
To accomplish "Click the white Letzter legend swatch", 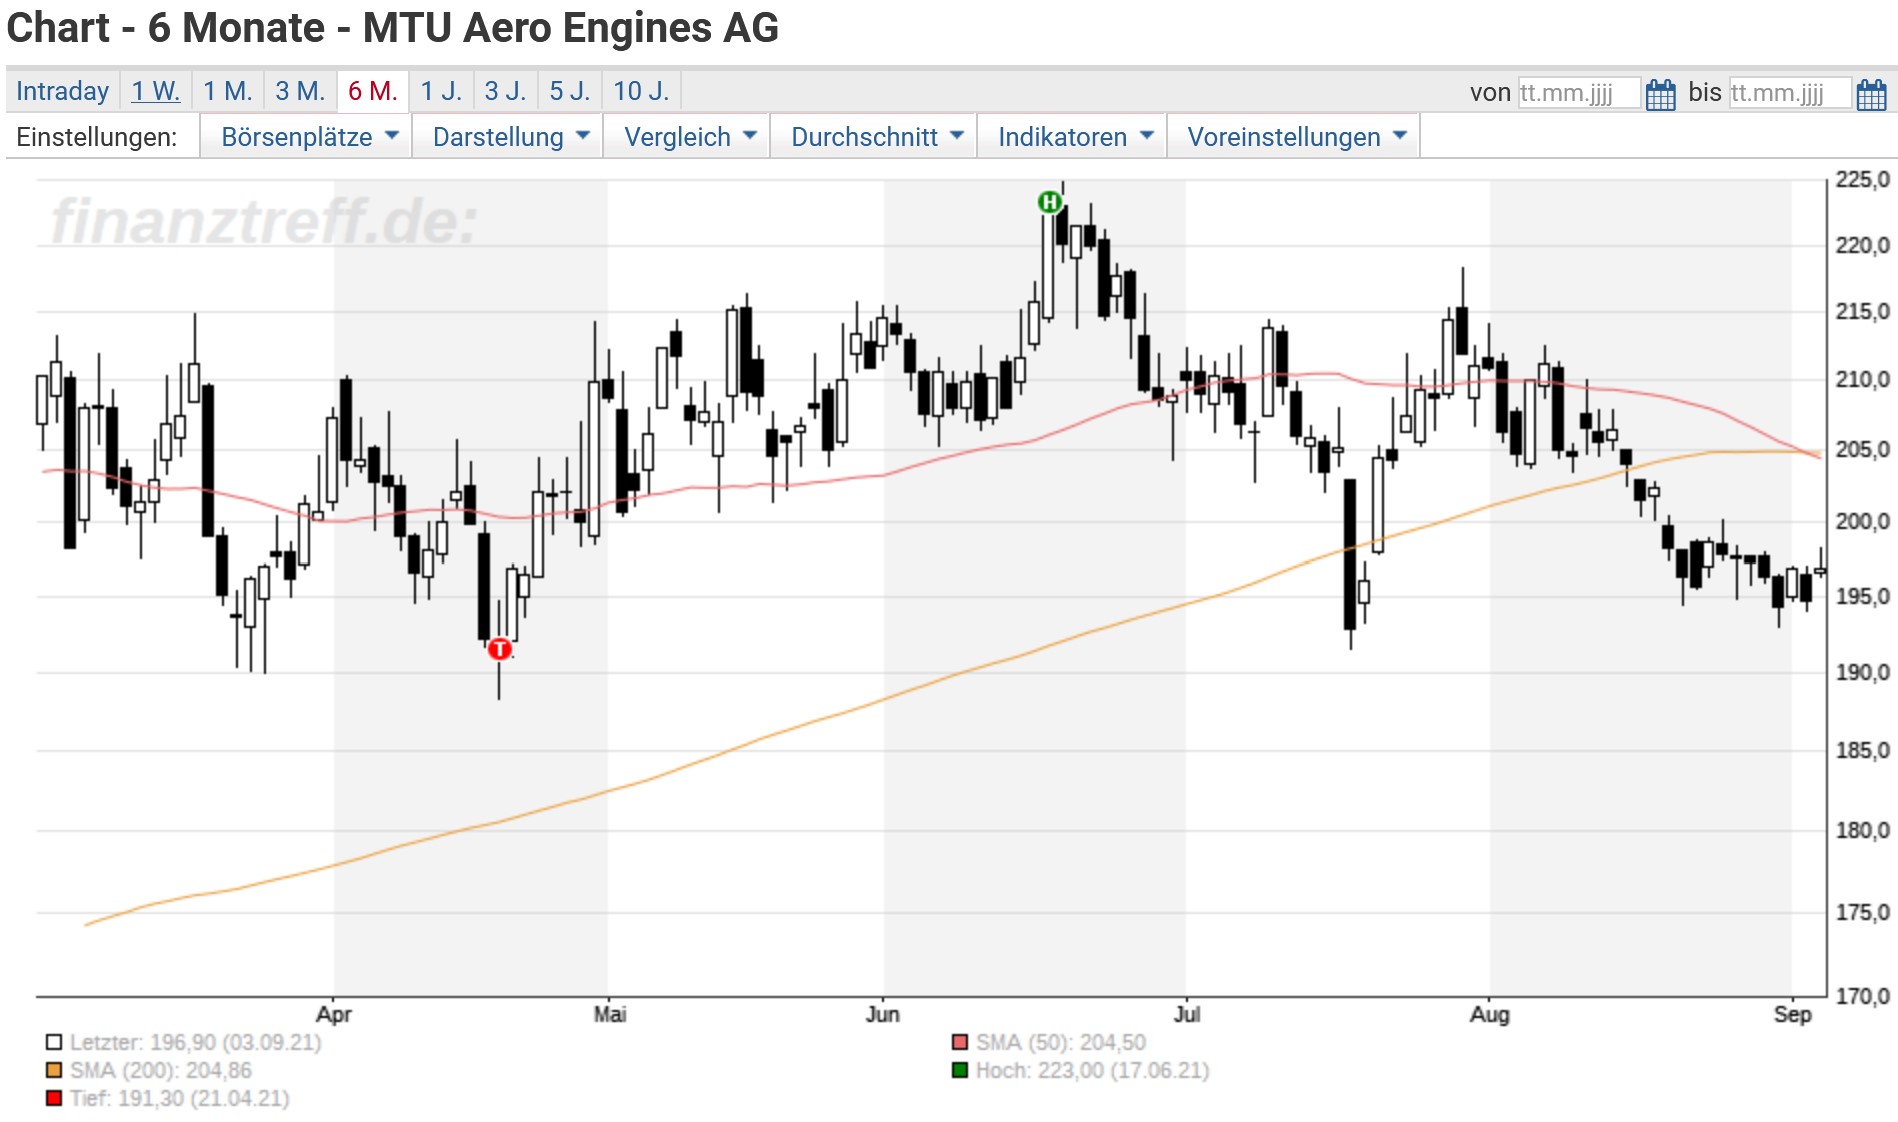I will point(54,1043).
